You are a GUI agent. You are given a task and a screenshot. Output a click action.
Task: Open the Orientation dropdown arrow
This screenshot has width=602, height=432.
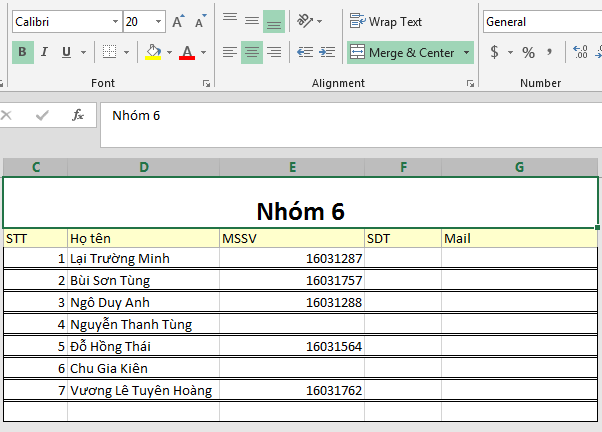click(319, 22)
